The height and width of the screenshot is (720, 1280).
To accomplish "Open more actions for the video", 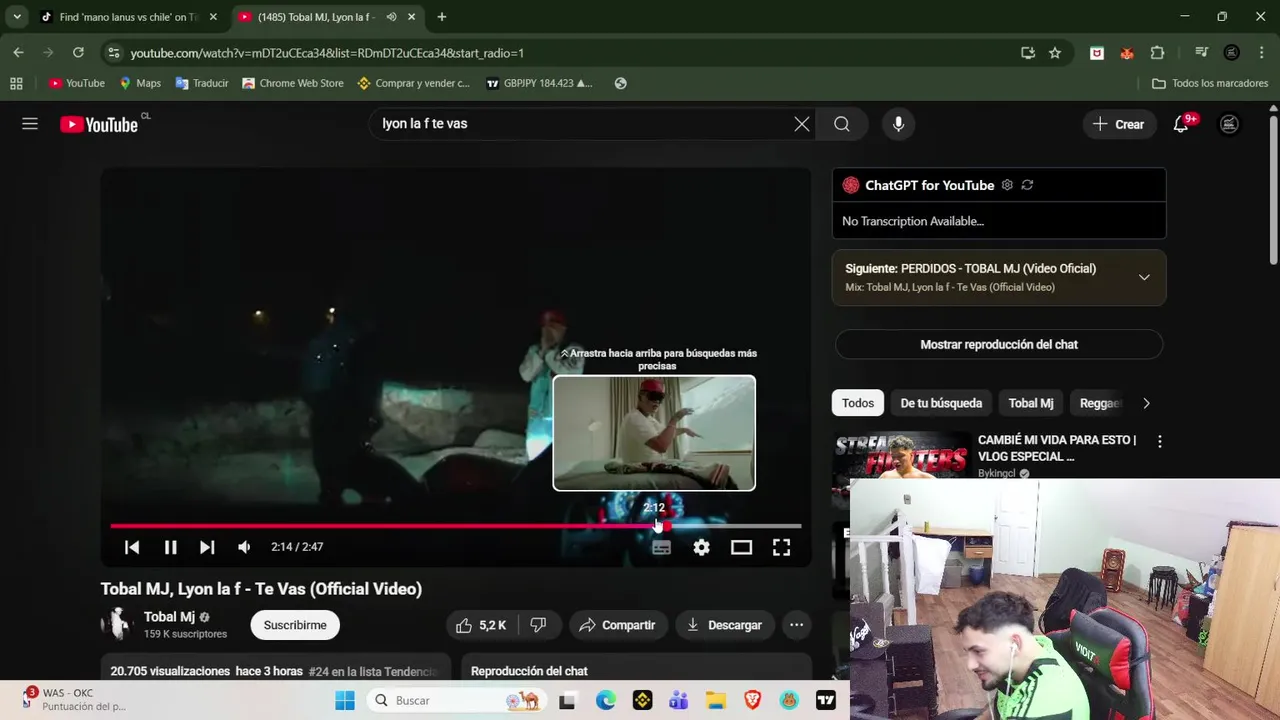I will coord(796,625).
